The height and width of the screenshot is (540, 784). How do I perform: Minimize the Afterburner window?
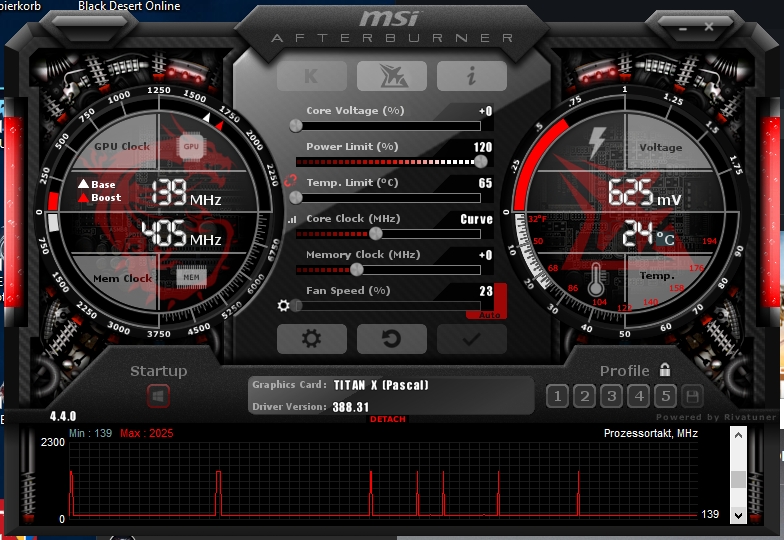(683, 28)
